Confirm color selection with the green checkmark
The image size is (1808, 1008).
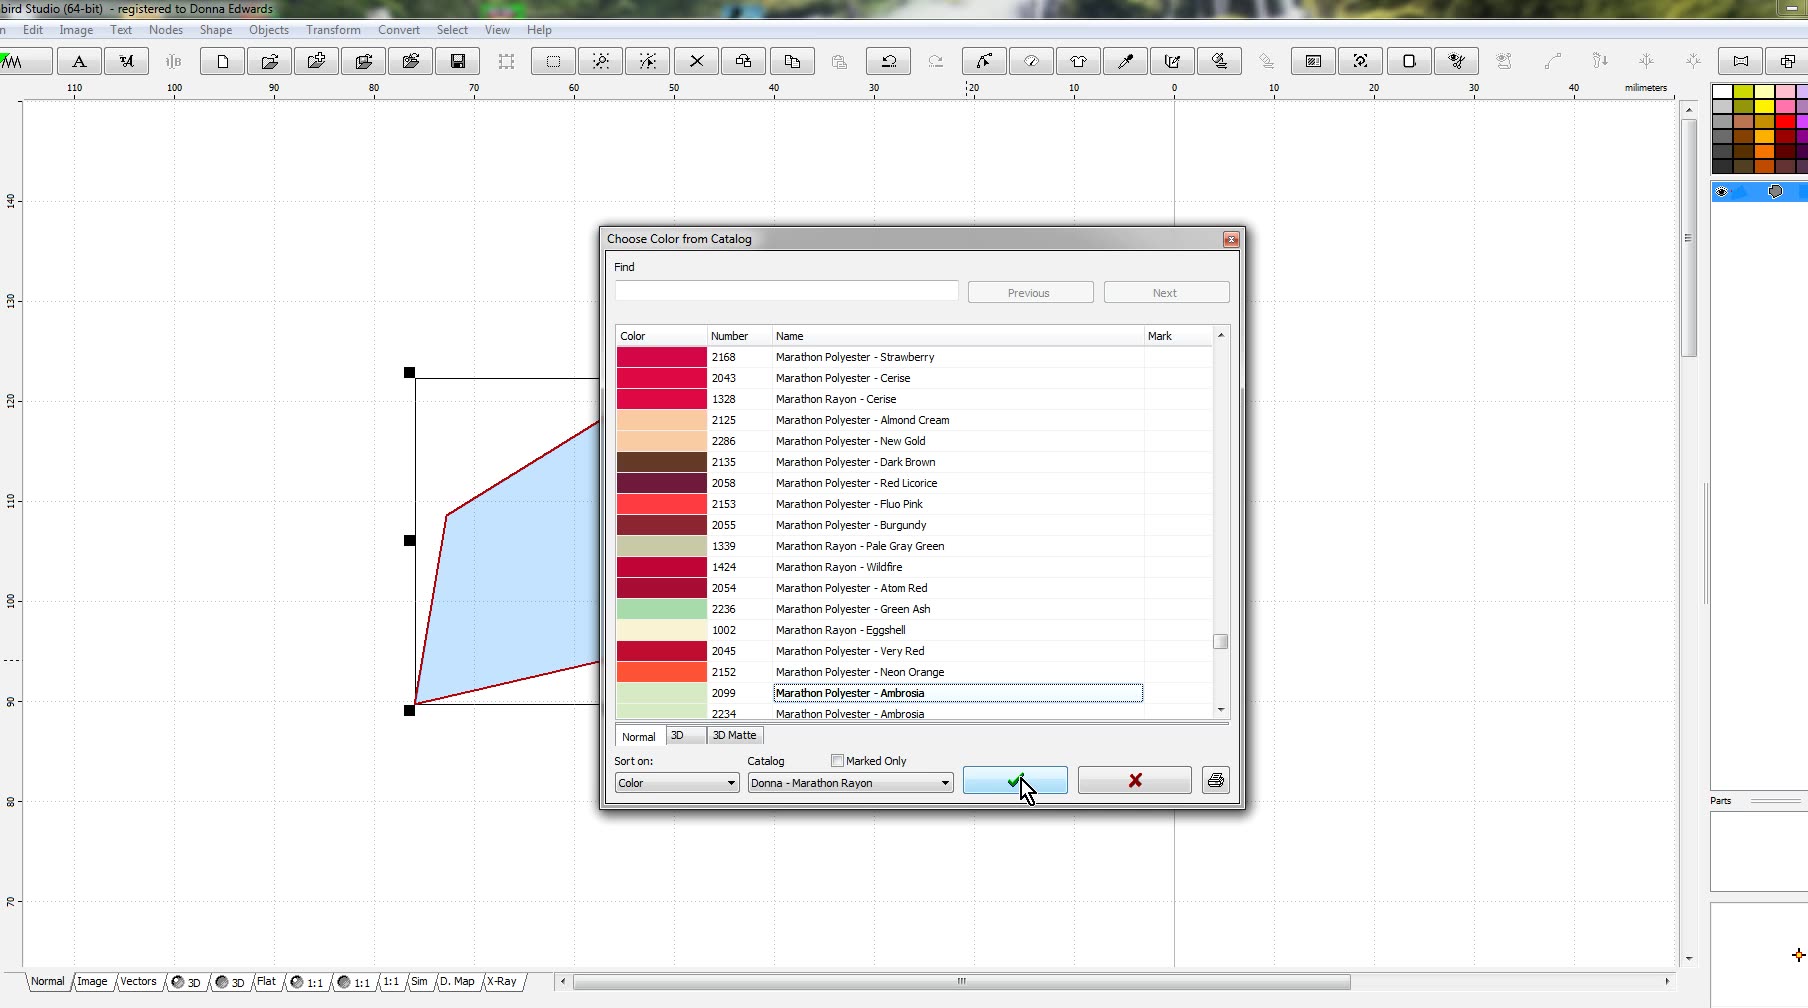coord(1014,780)
